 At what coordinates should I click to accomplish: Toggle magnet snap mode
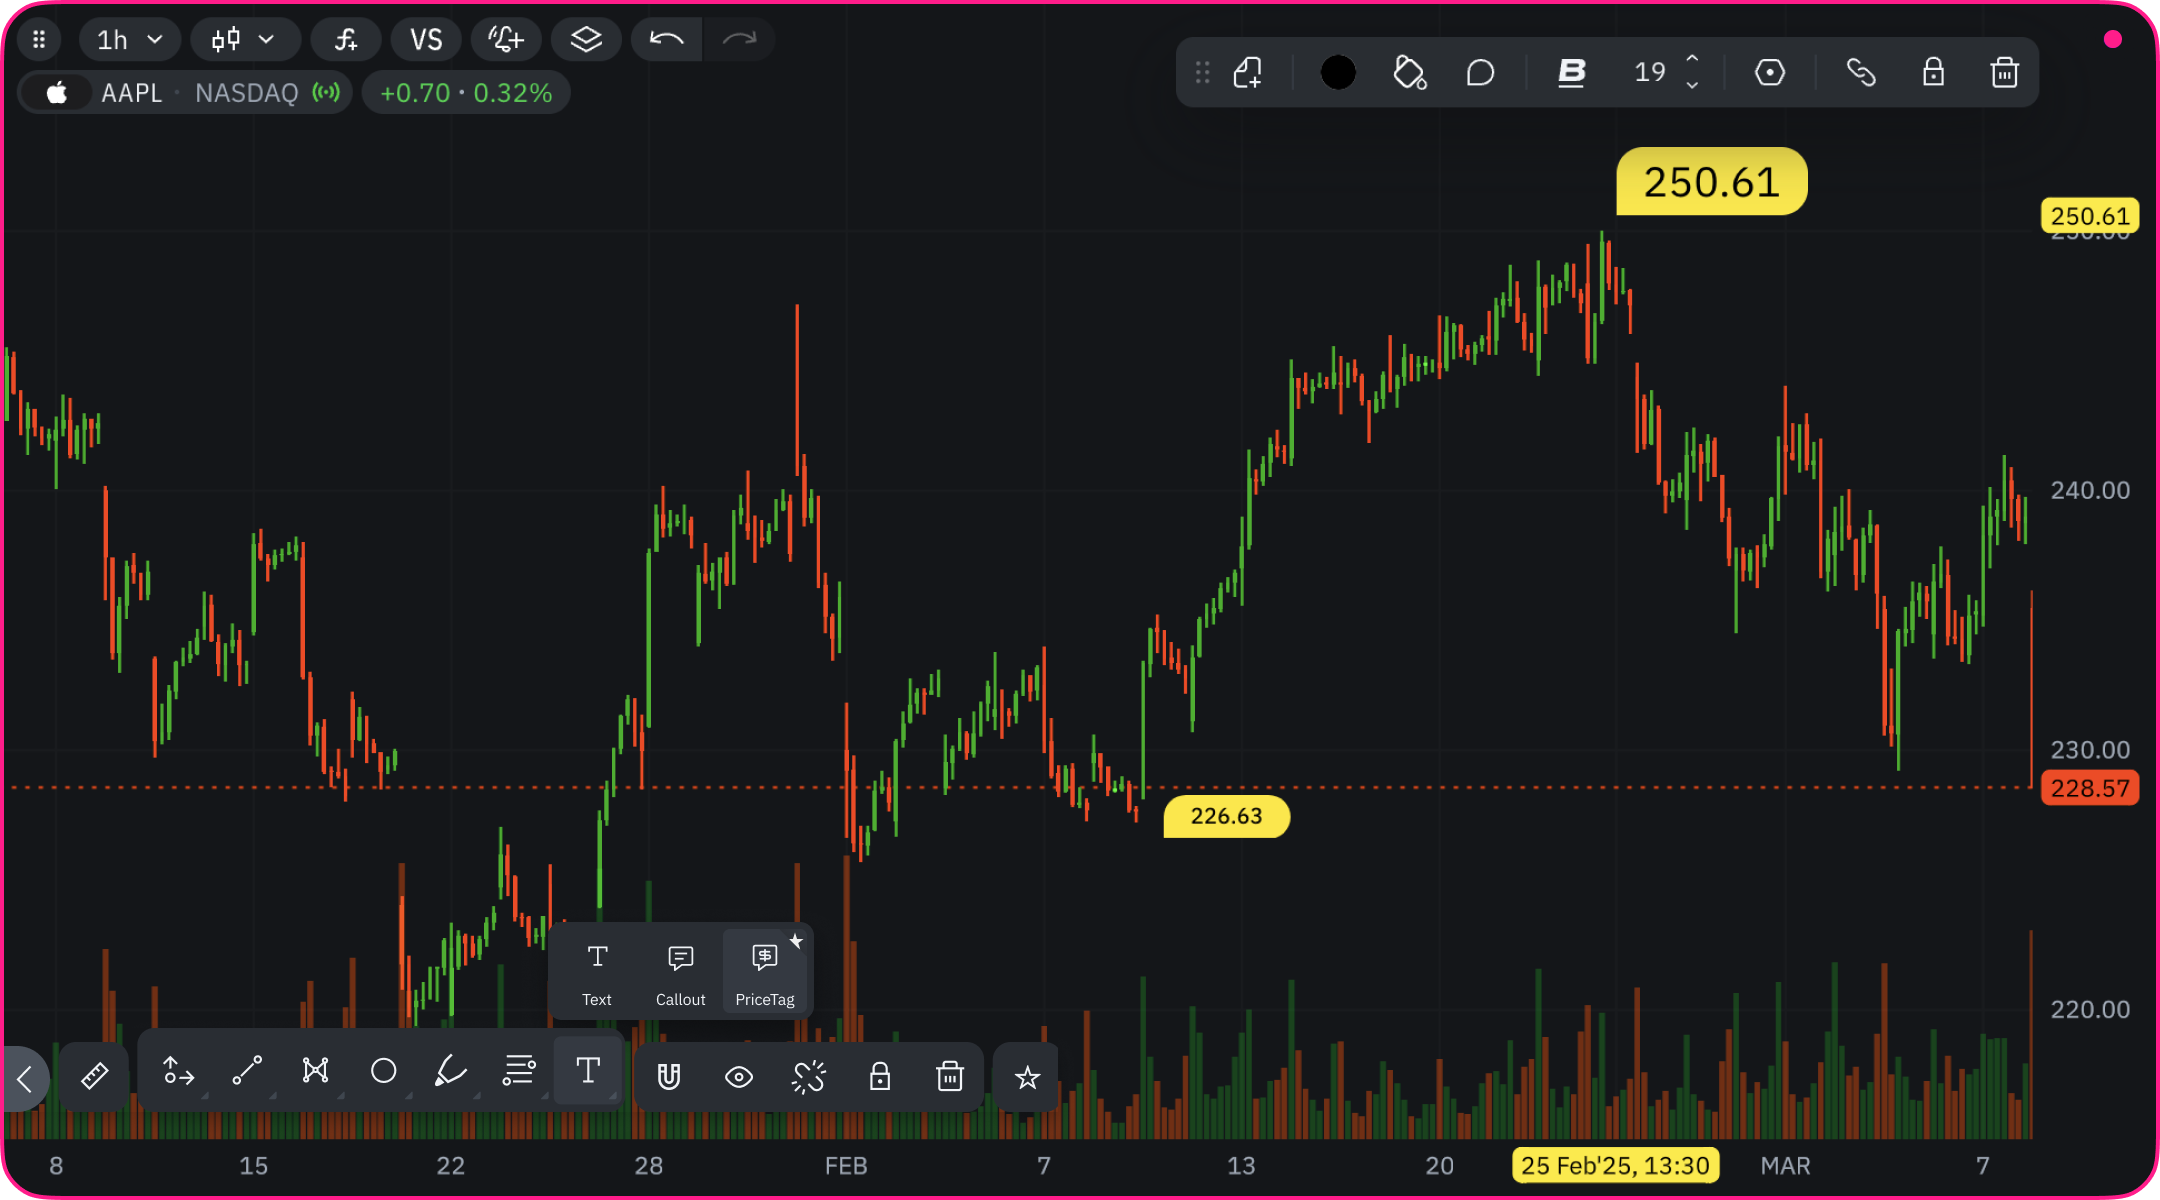coord(668,1077)
